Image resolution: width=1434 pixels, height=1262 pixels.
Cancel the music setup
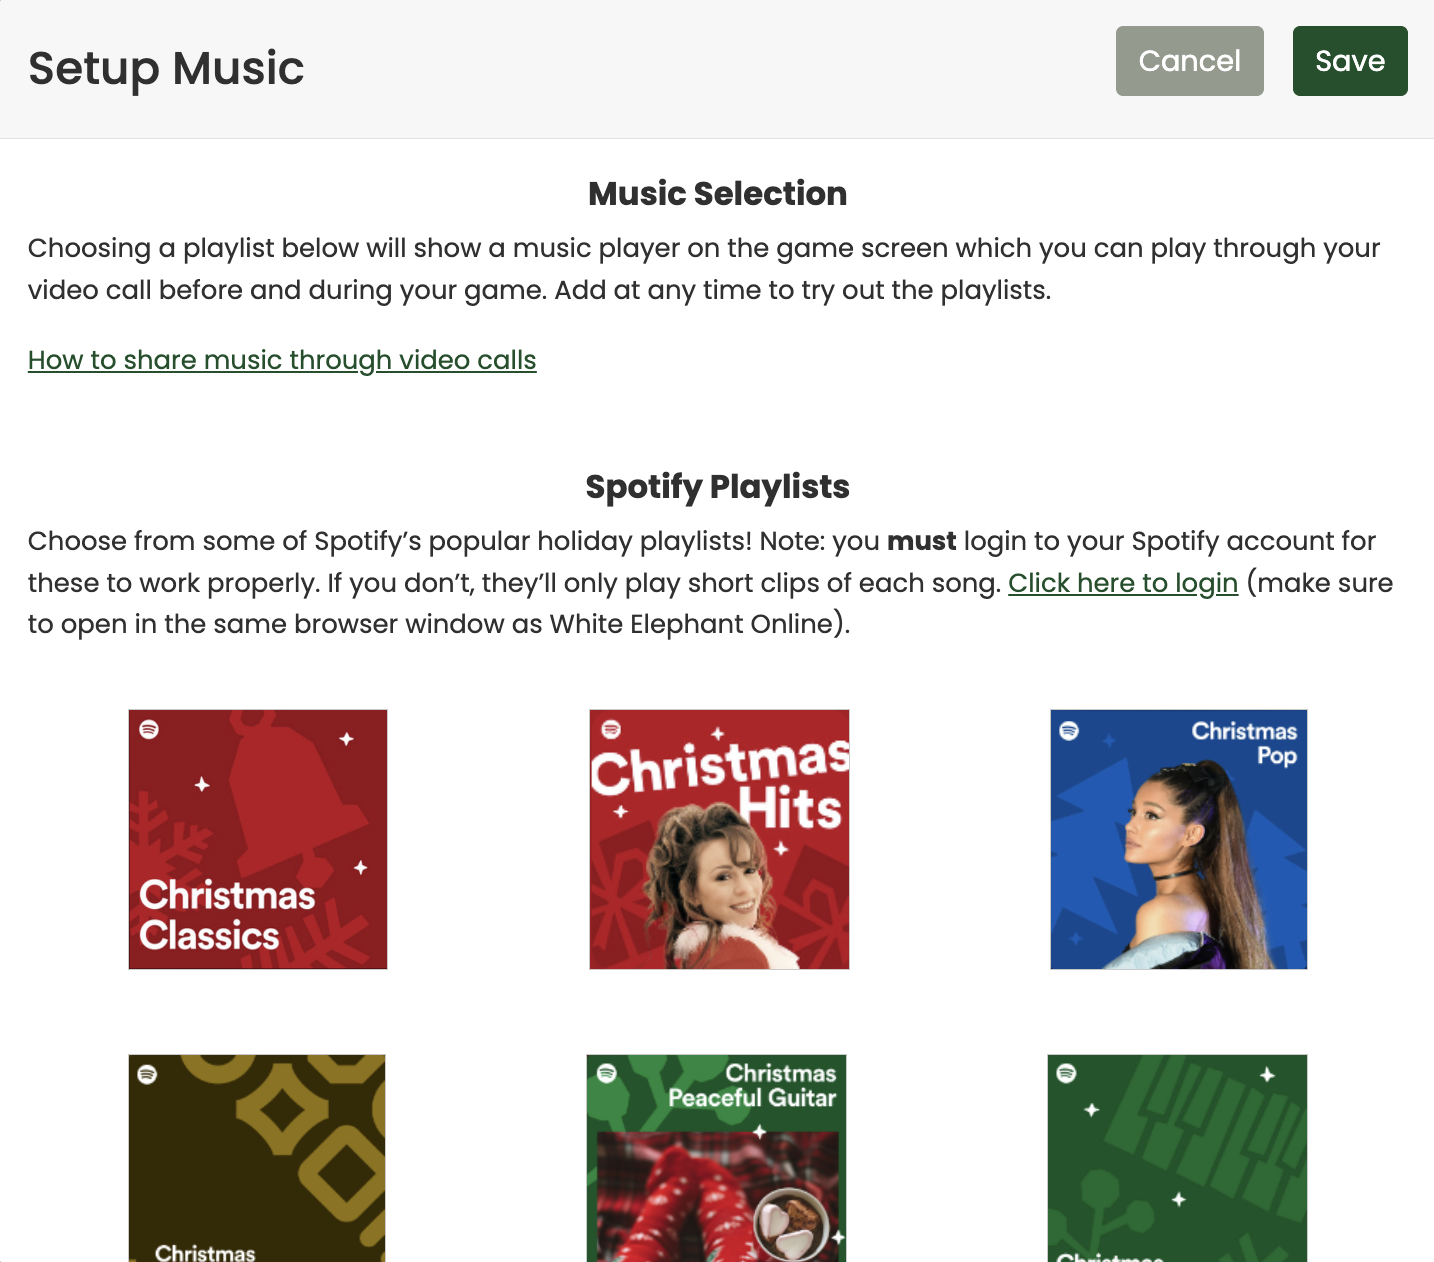click(1189, 61)
